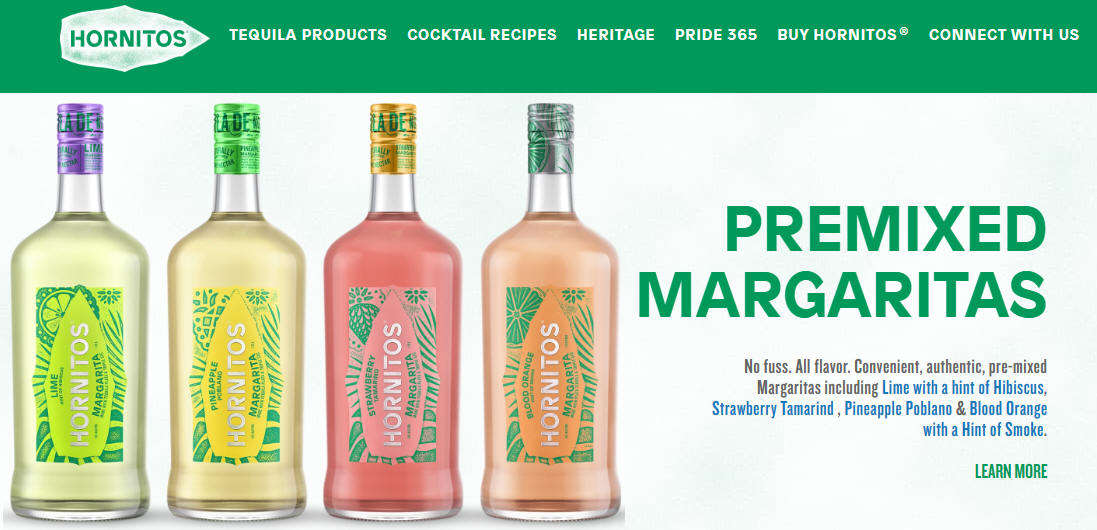The height and width of the screenshot is (530, 1097).
Task: Open the Tequila Products menu
Action: point(308,35)
